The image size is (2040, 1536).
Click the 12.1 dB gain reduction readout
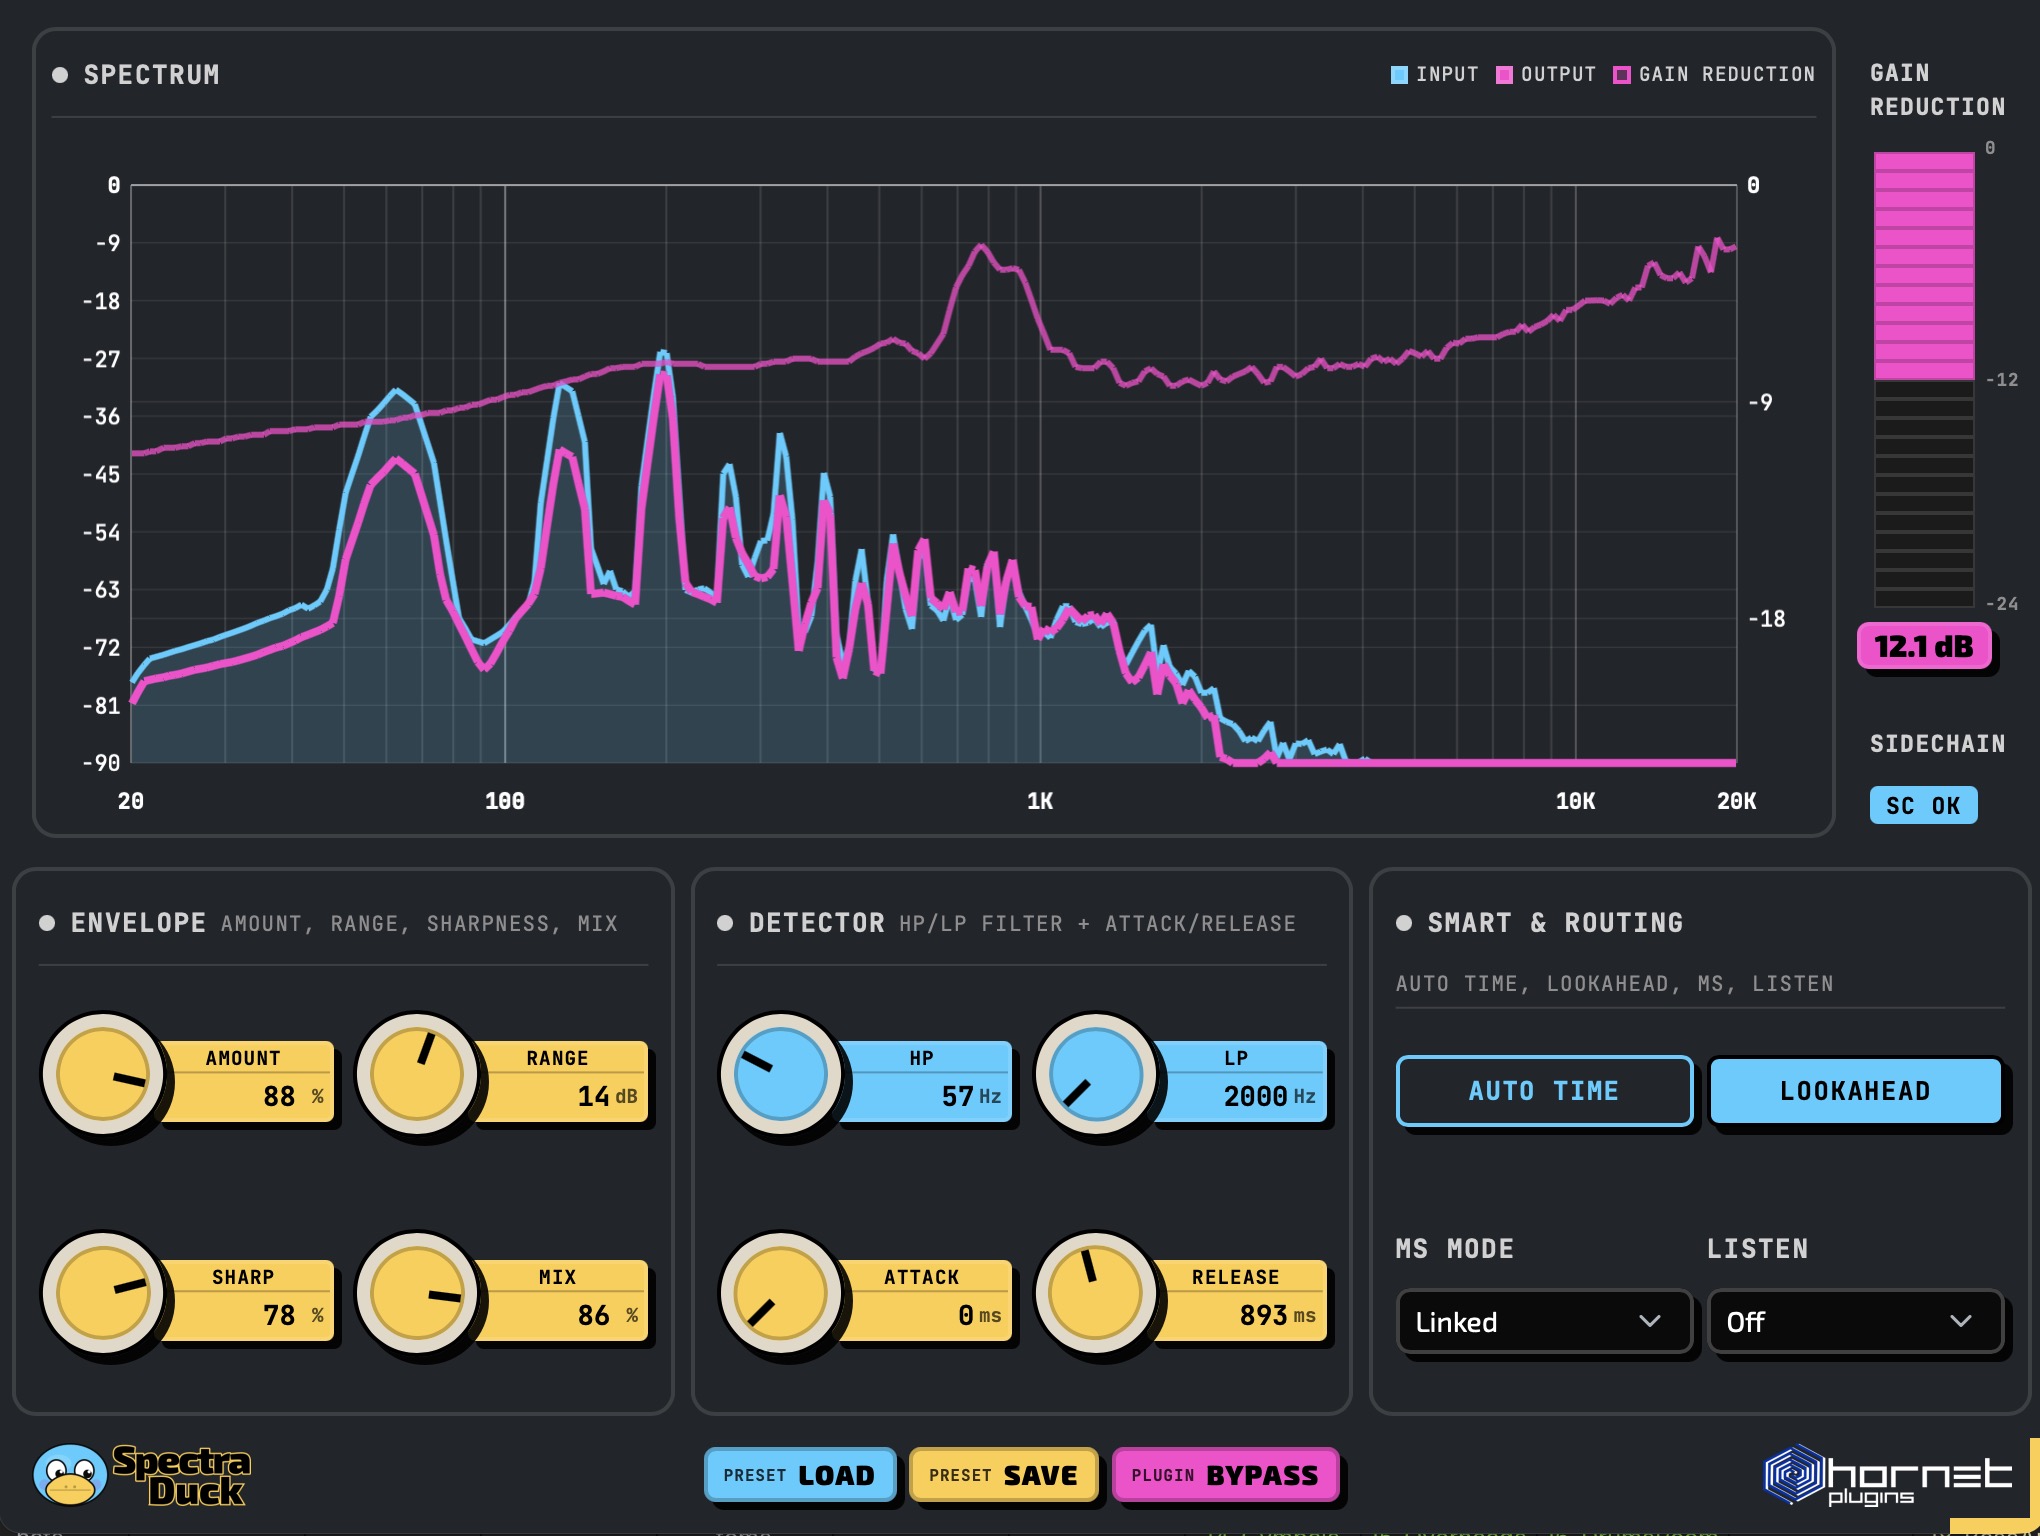tap(1924, 647)
